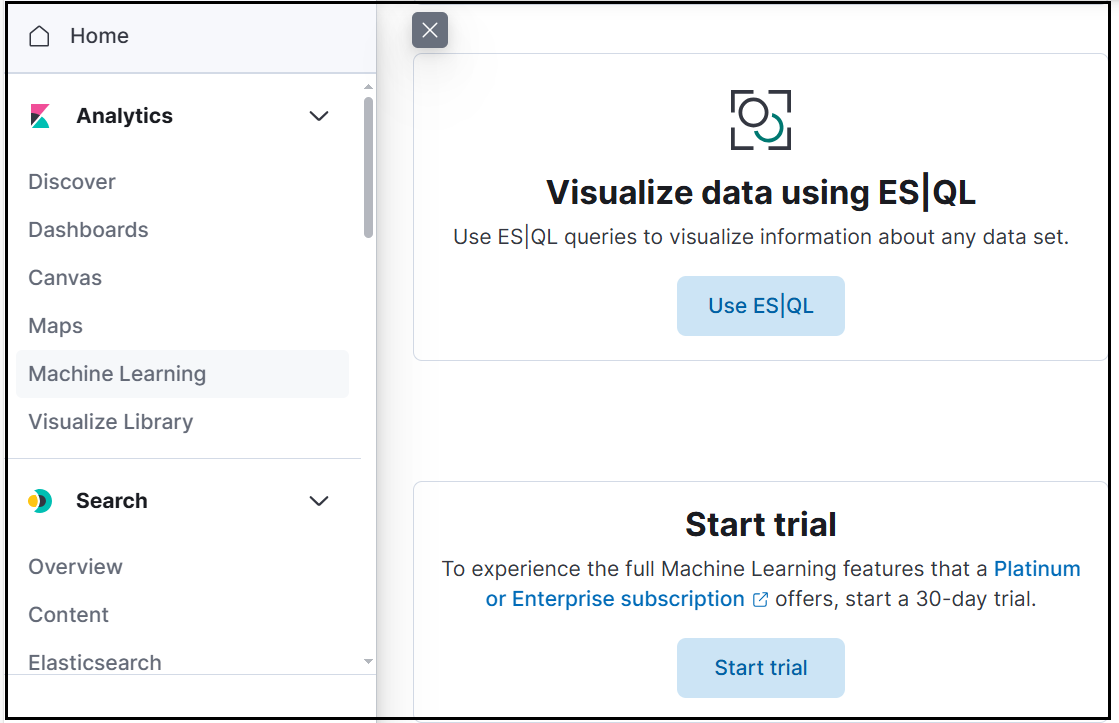The image size is (1119, 723).
Task: Click the Use ES|QL button
Action: (x=761, y=305)
